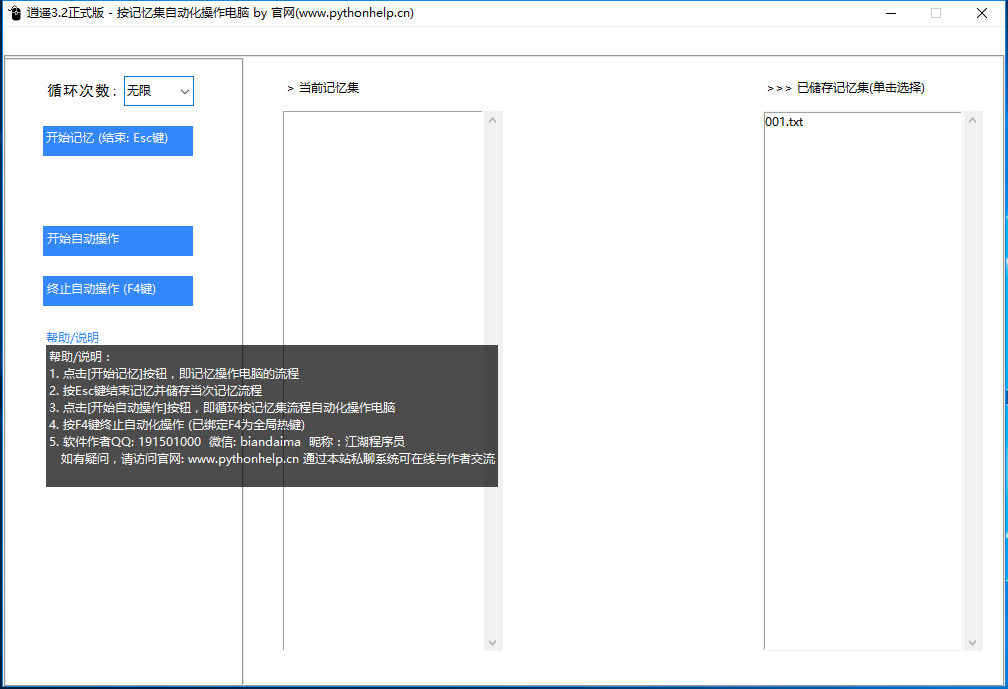This screenshot has width=1008, height=689.
Task: Minimize the 逍遥3.2 window
Action: pyautogui.click(x=890, y=13)
